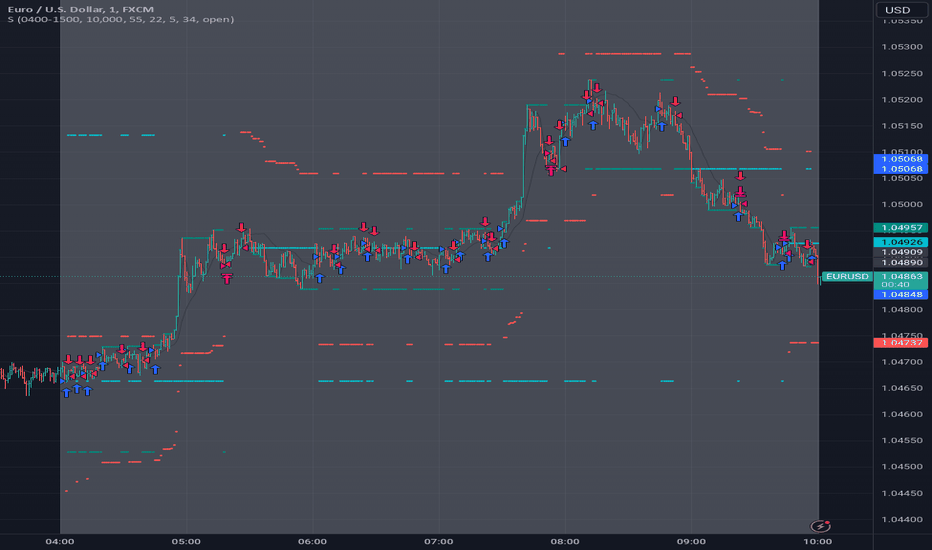Click the EURUSD price line label
Image resolution: width=932 pixels, height=550 pixels.
847,276
